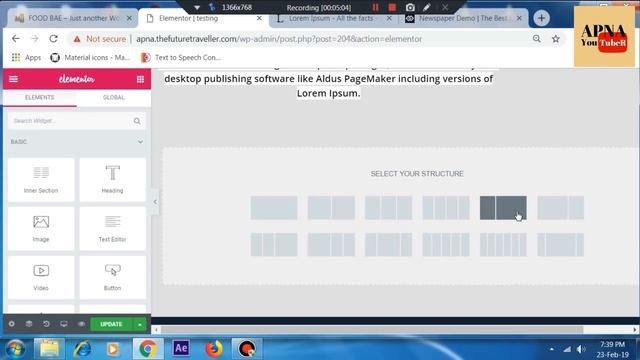
Task: Choose the wide-left narrow-right column structure
Action: (x=560, y=208)
